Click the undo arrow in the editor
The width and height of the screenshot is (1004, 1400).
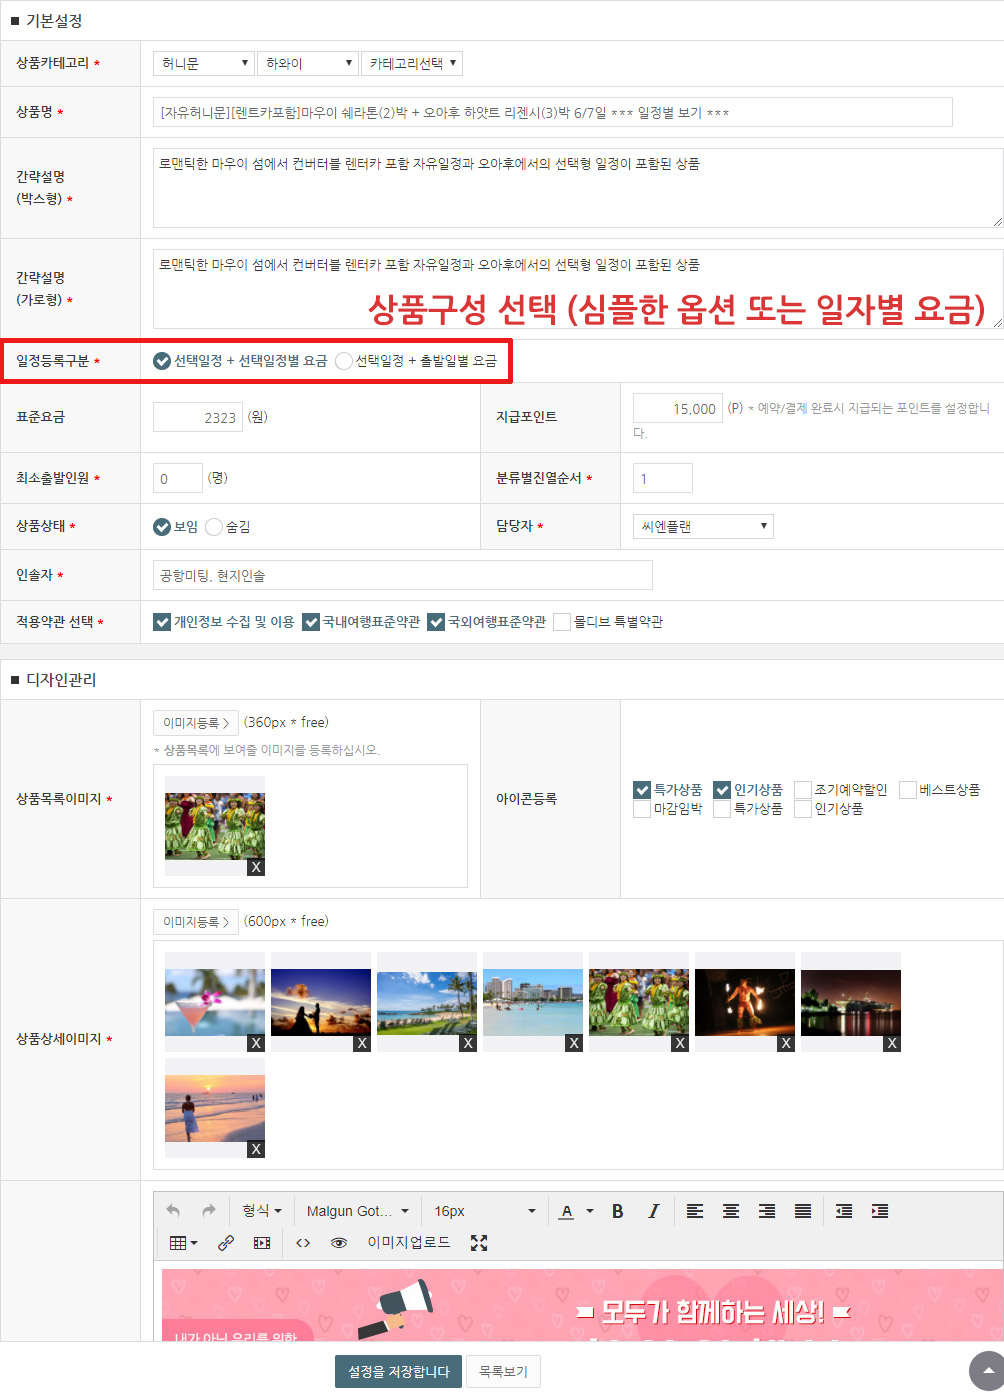[173, 1211]
